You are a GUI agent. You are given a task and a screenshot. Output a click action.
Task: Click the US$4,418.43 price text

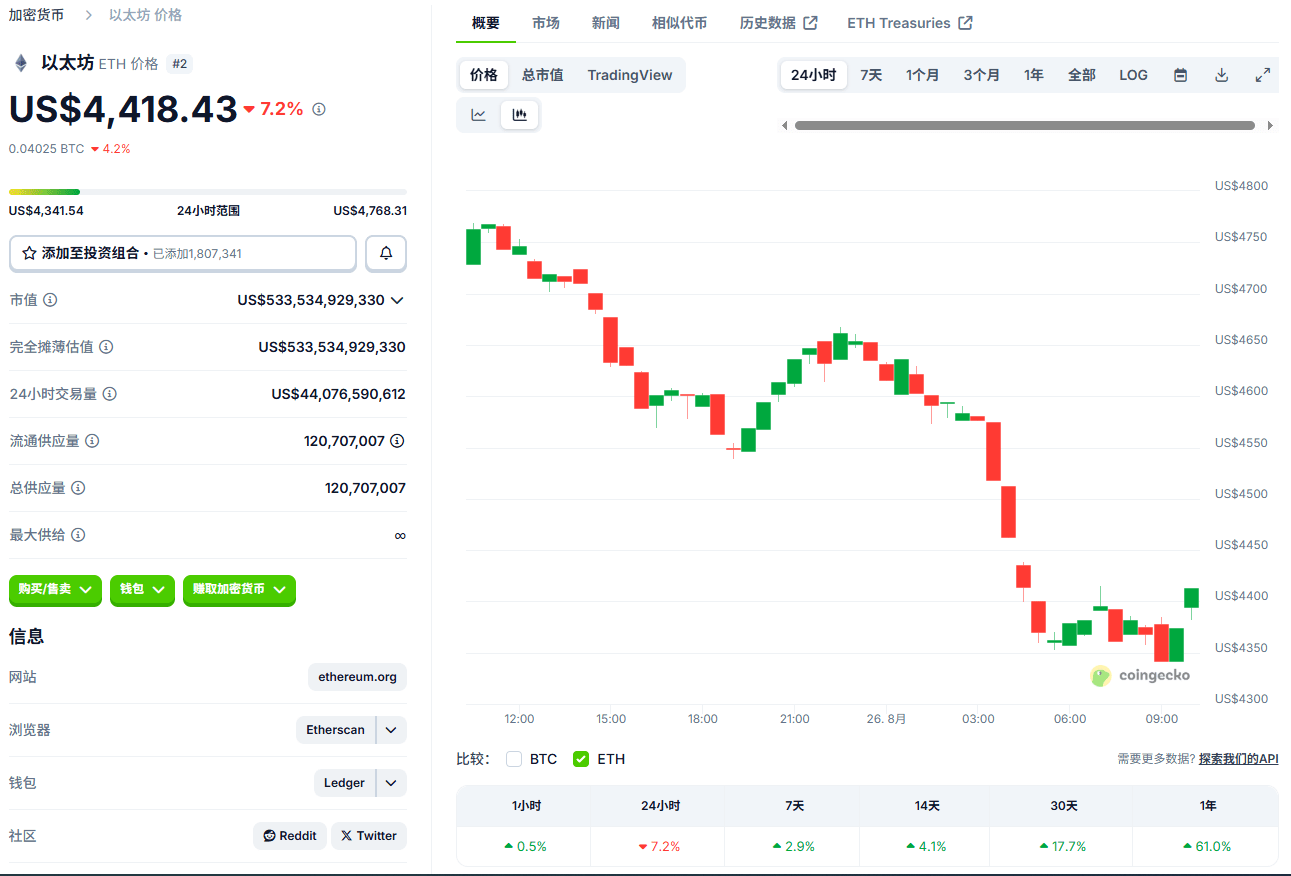point(123,109)
